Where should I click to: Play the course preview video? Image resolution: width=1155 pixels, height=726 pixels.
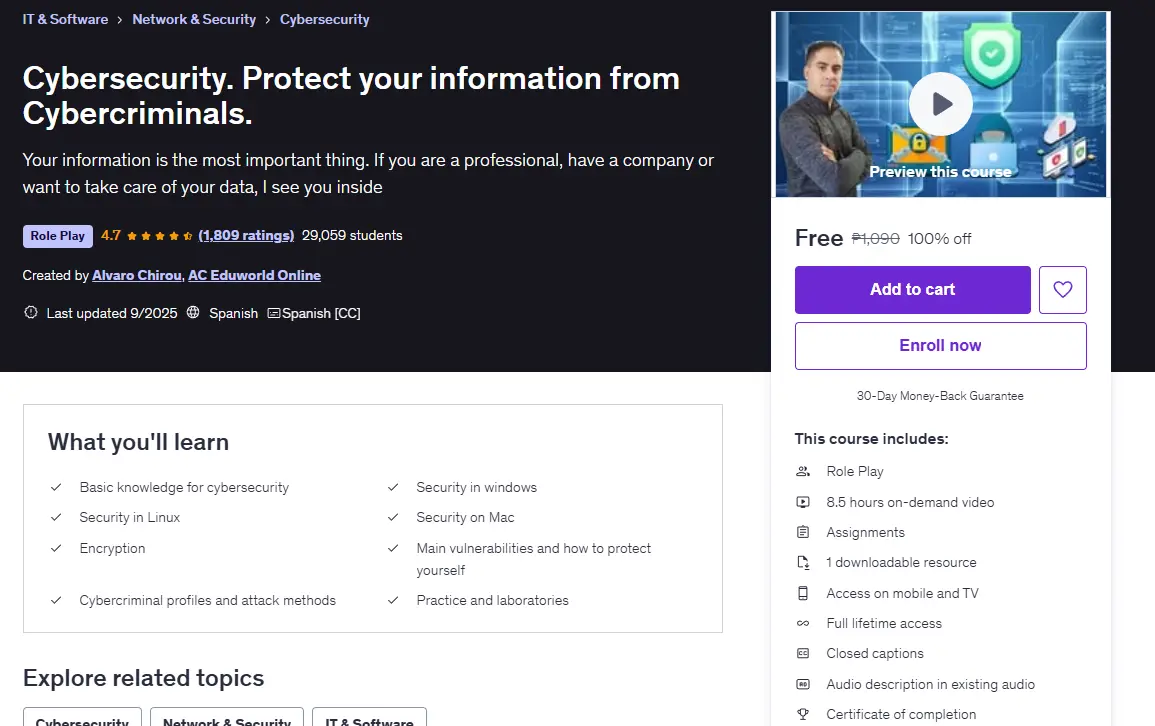940,104
